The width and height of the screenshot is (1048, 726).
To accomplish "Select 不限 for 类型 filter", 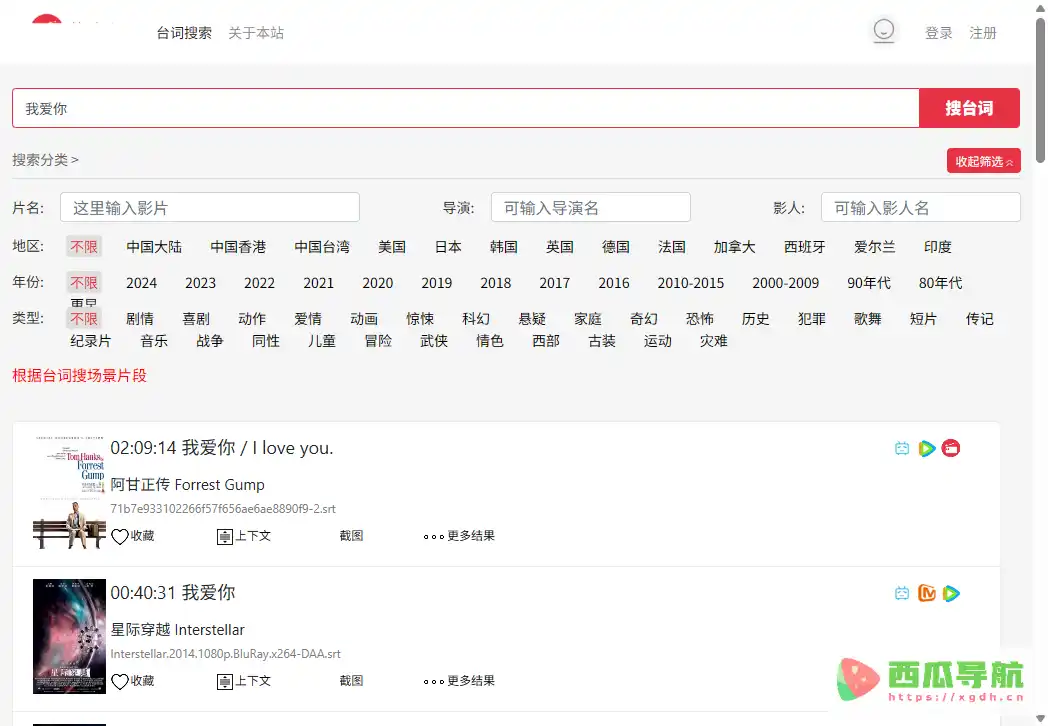I will (x=84, y=319).
